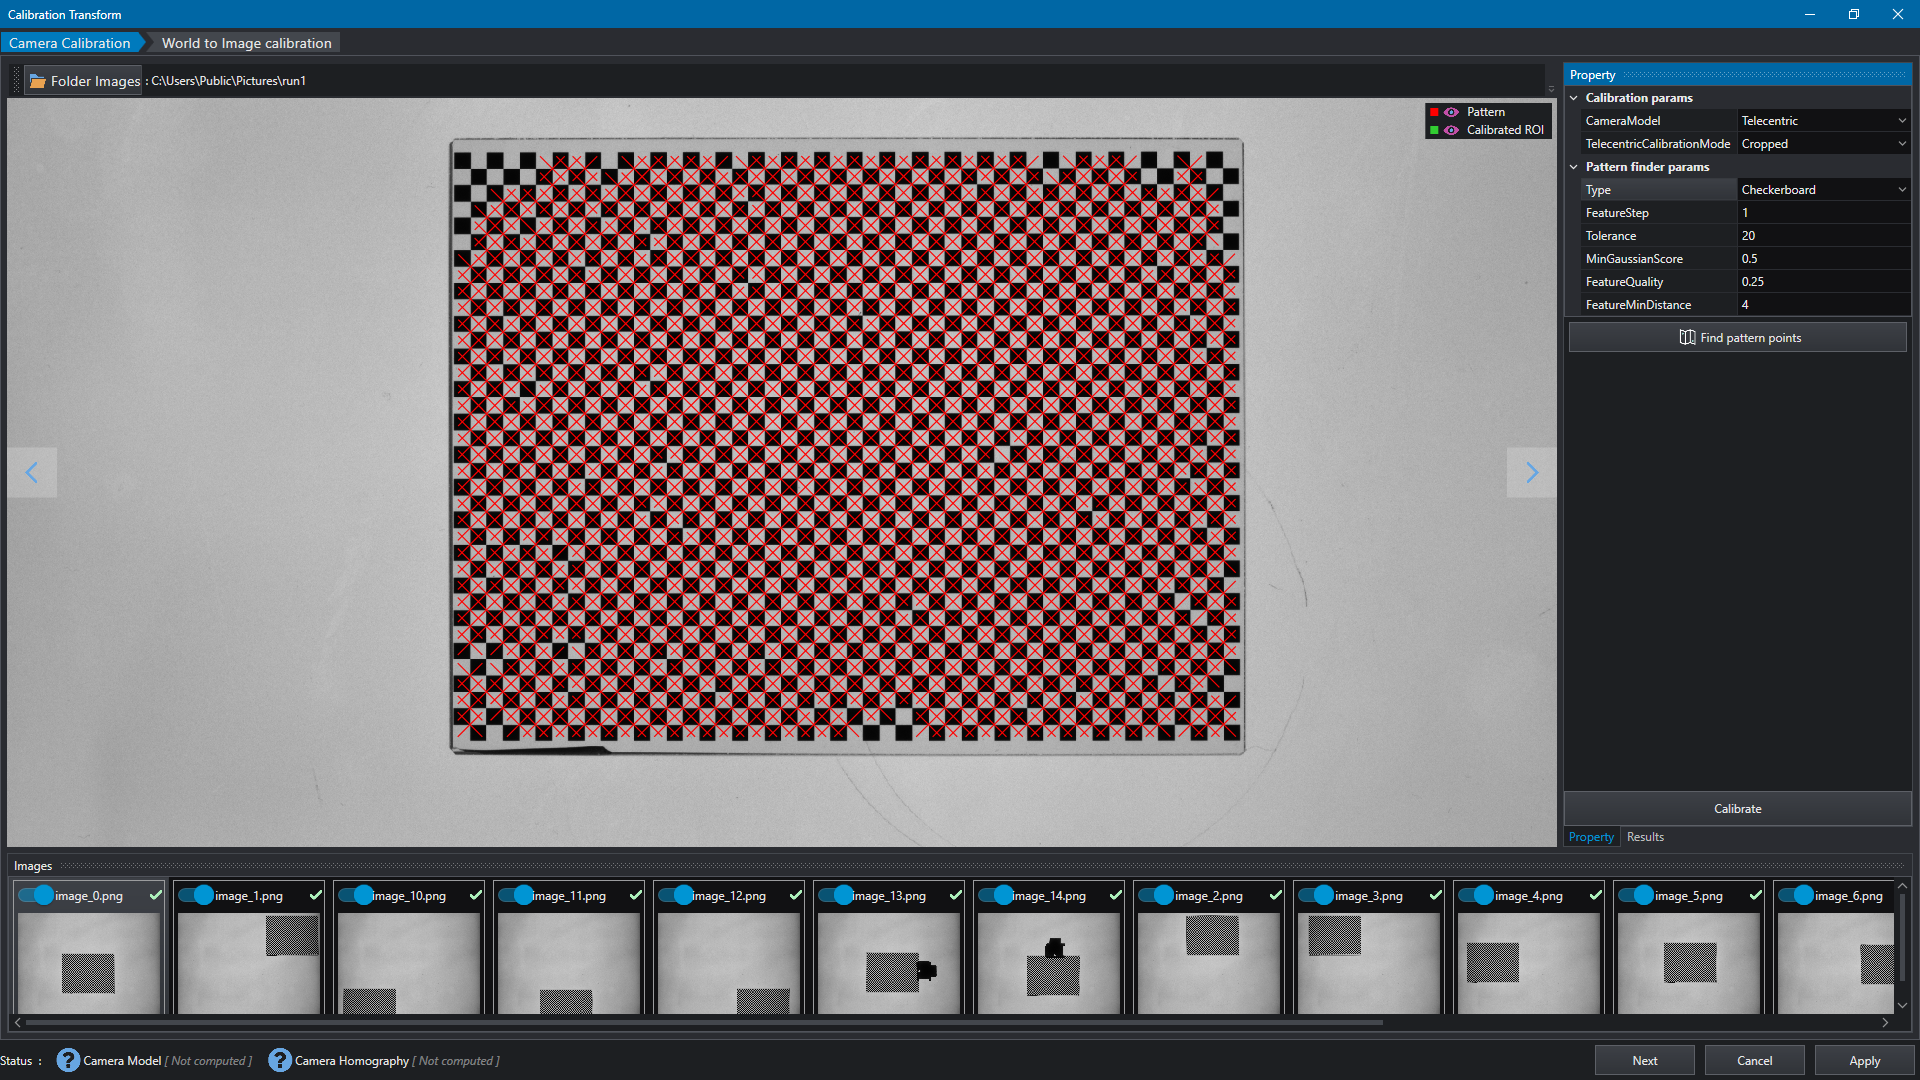Edit the FeatureMinDistance value field
1920x1080 pixels.
coord(1823,305)
